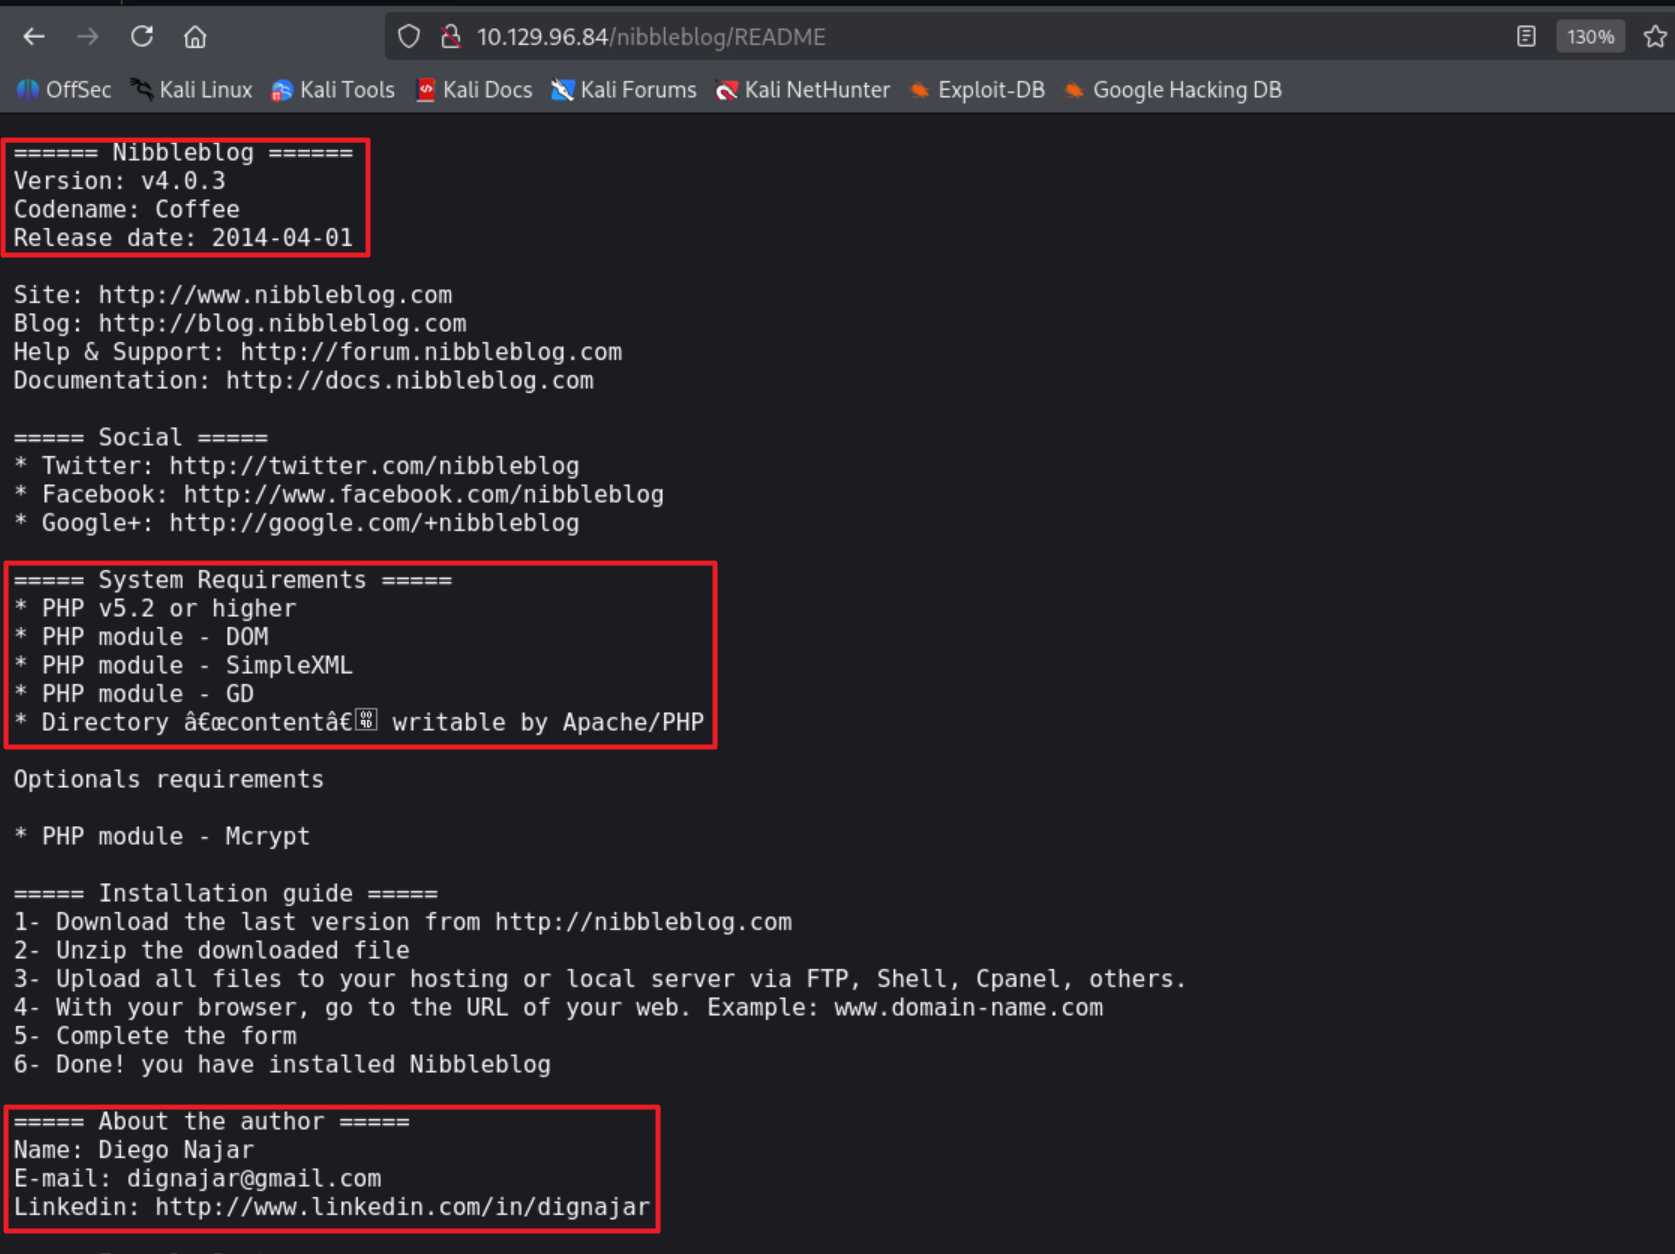Open the Kali Docs bookmark
Viewport: 1675px width, 1254px height.
[474, 90]
